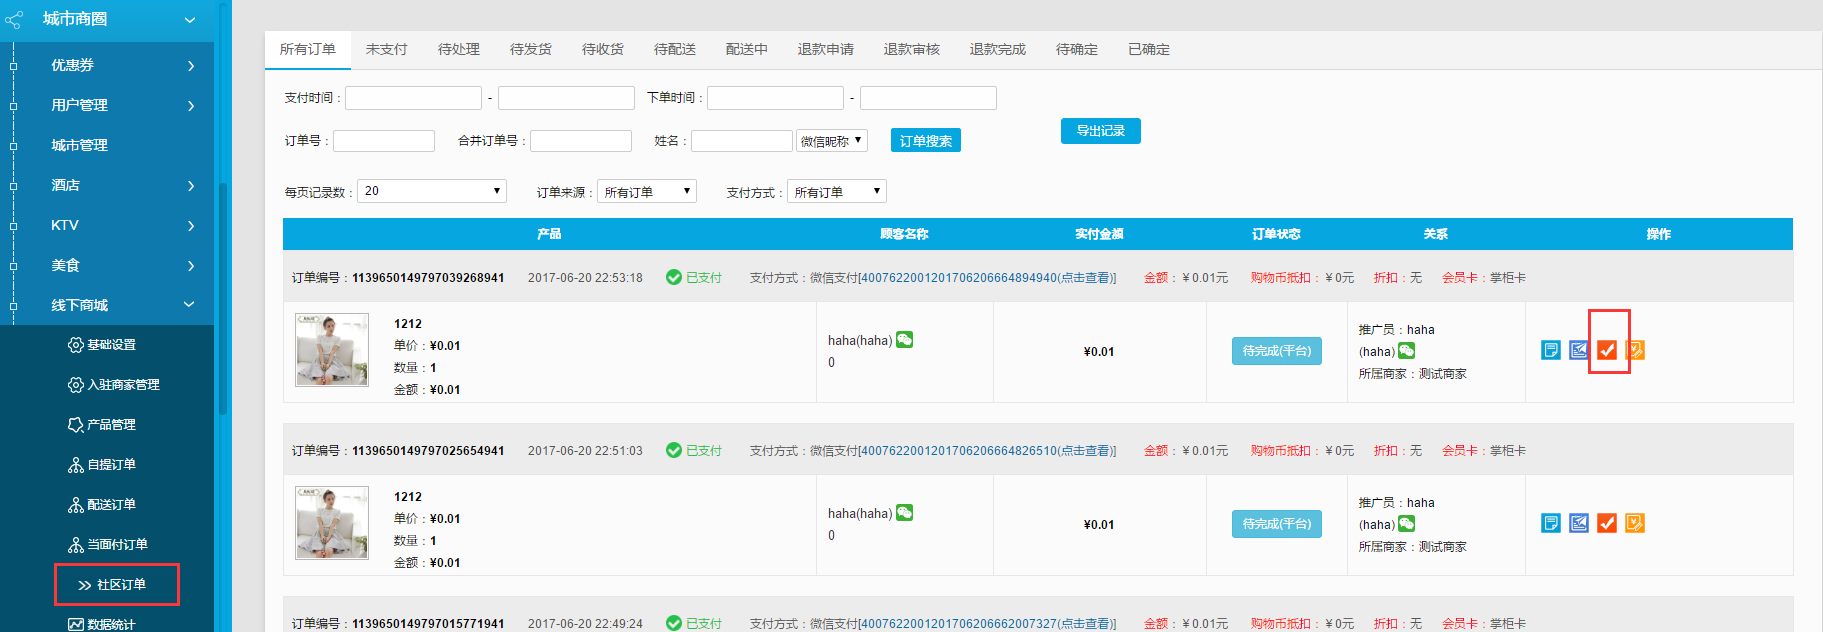Switch to the 未支付 tab

coord(387,49)
